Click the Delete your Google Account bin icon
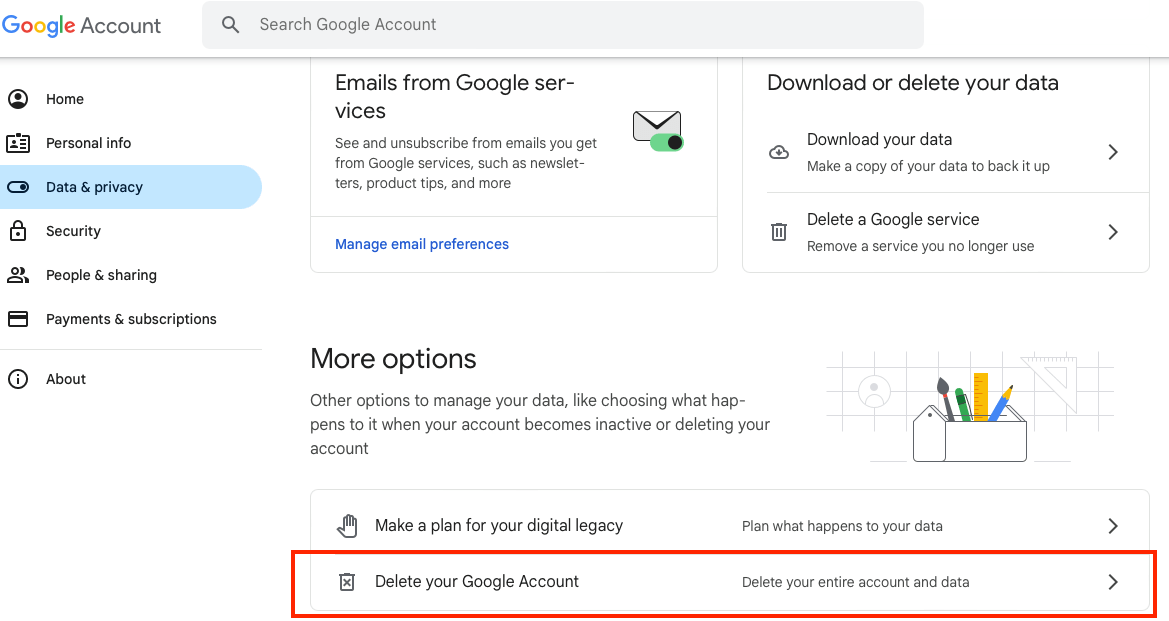 (347, 581)
